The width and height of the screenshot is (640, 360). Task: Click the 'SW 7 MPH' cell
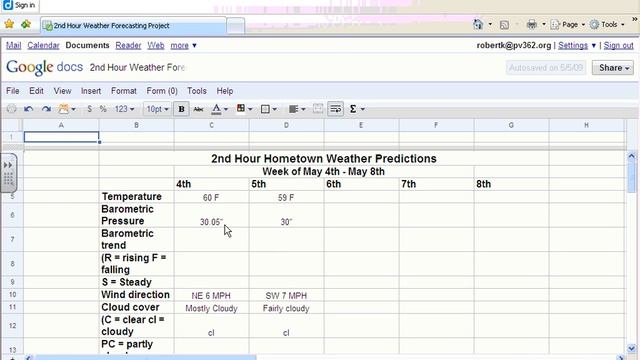click(x=286, y=295)
